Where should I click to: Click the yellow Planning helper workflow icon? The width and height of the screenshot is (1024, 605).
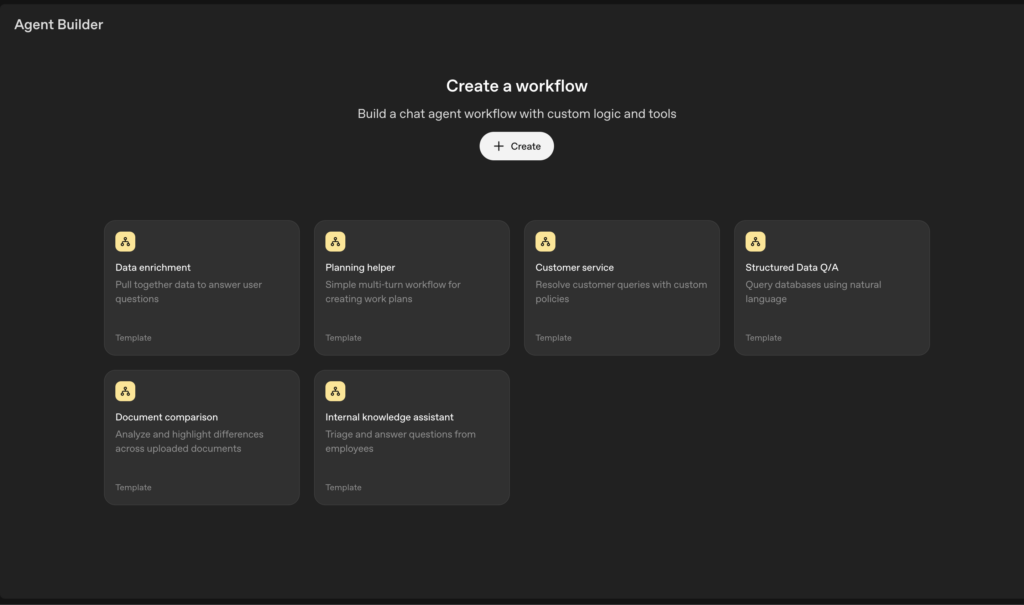335,241
